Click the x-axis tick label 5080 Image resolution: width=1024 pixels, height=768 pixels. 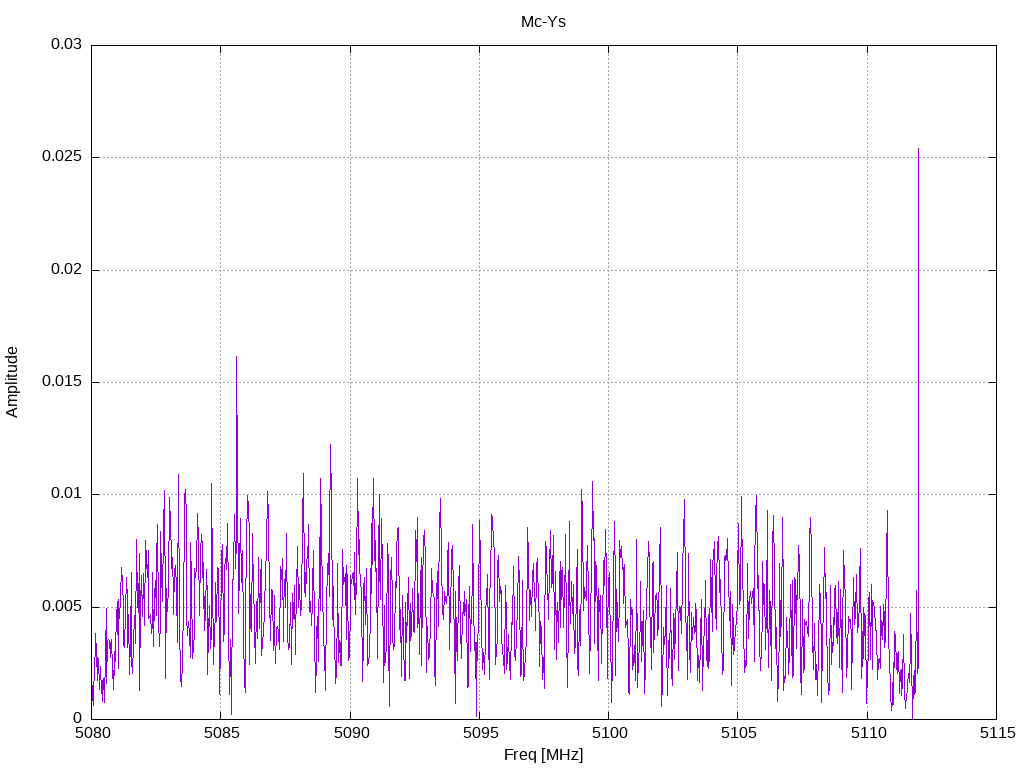(x=92, y=733)
